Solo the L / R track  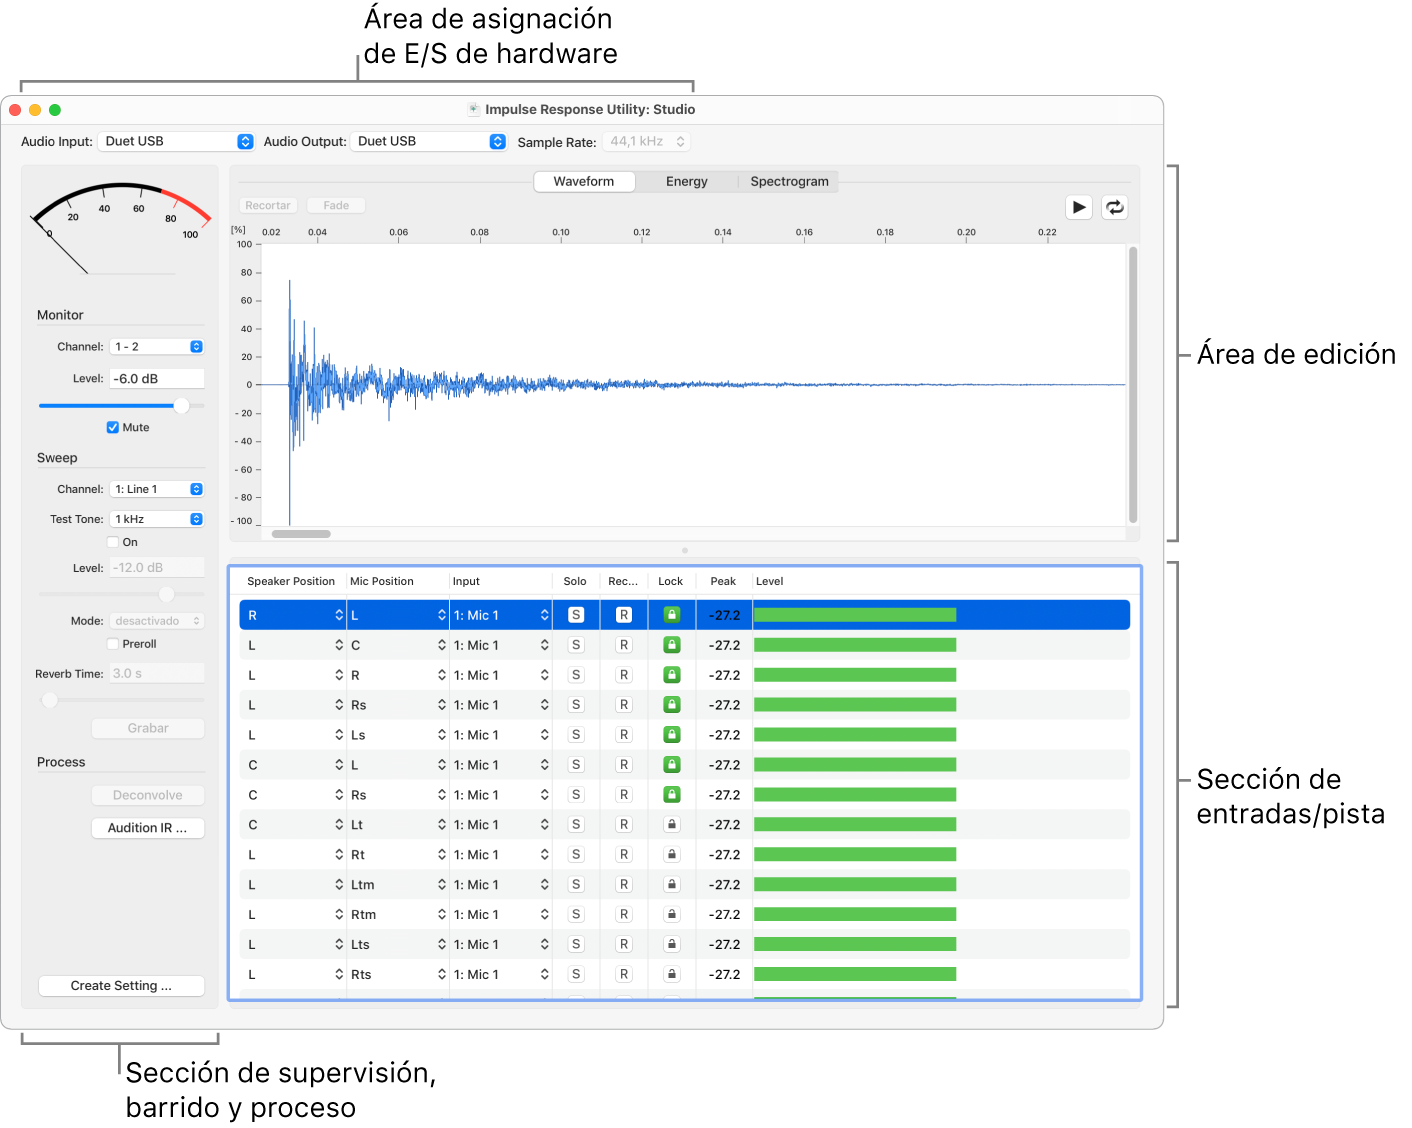pos(576,675)
